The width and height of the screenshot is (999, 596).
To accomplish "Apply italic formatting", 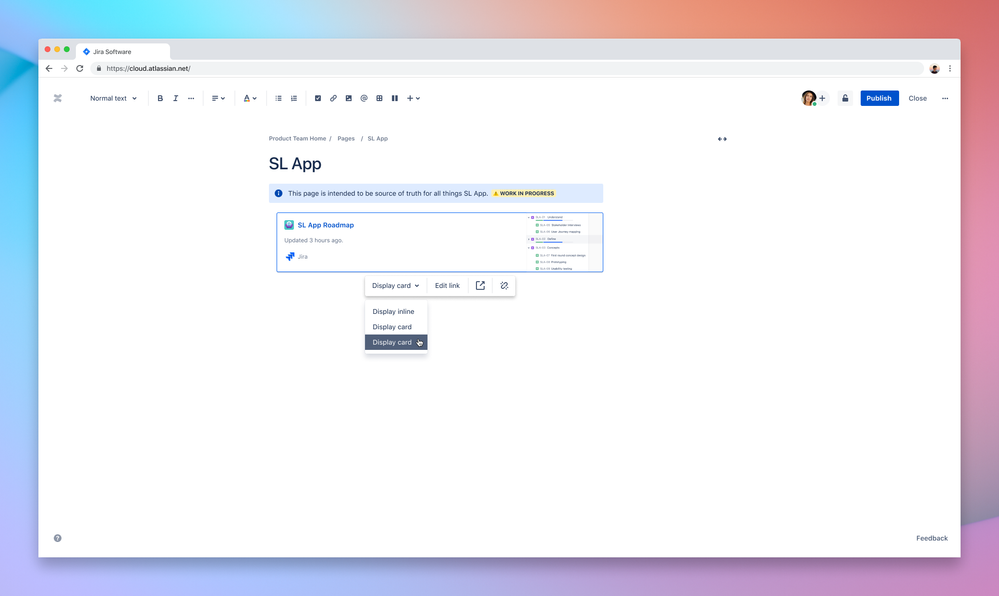I will coord(175,98).
